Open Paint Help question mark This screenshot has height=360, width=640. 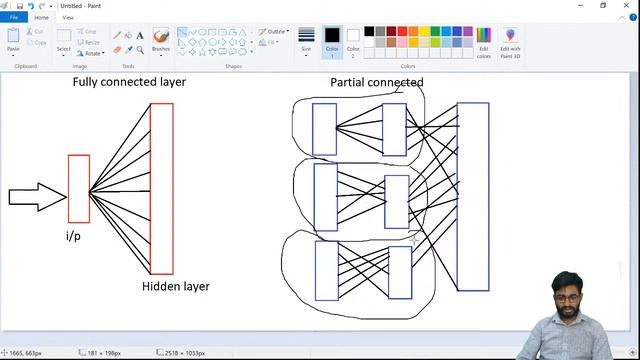[633, 18]
